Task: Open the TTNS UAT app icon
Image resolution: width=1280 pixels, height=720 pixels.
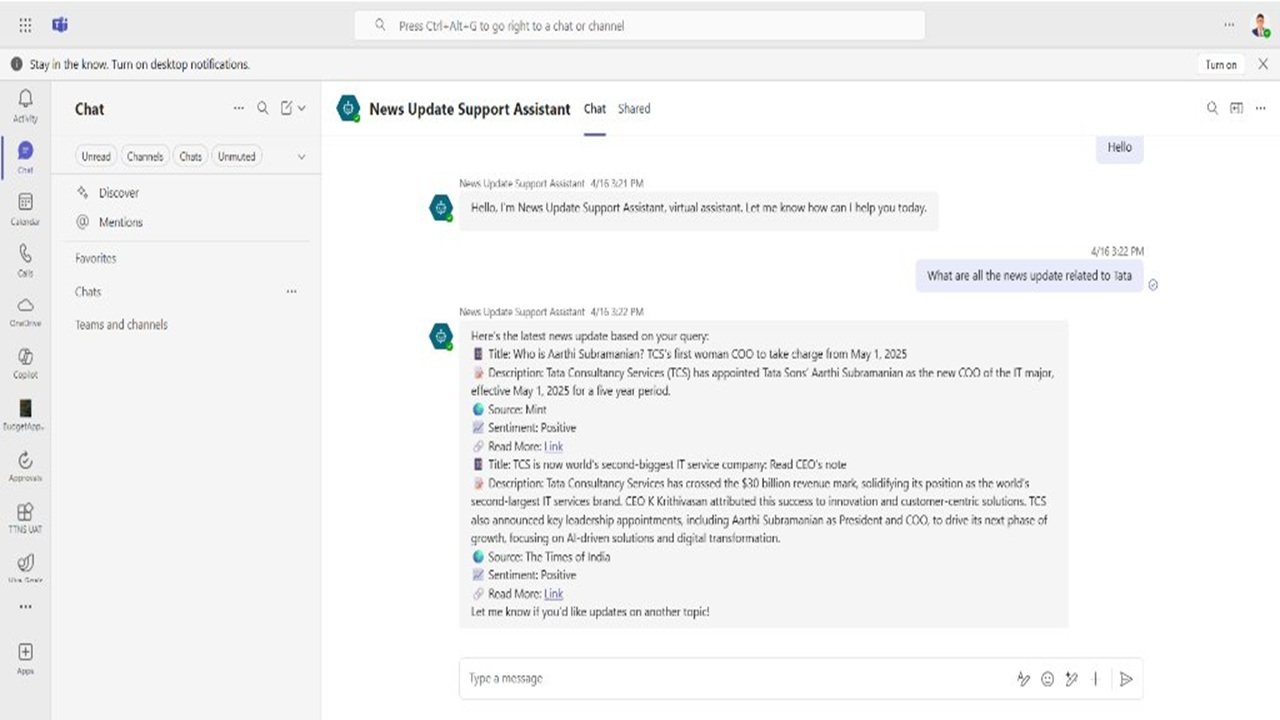Action: 25,518
